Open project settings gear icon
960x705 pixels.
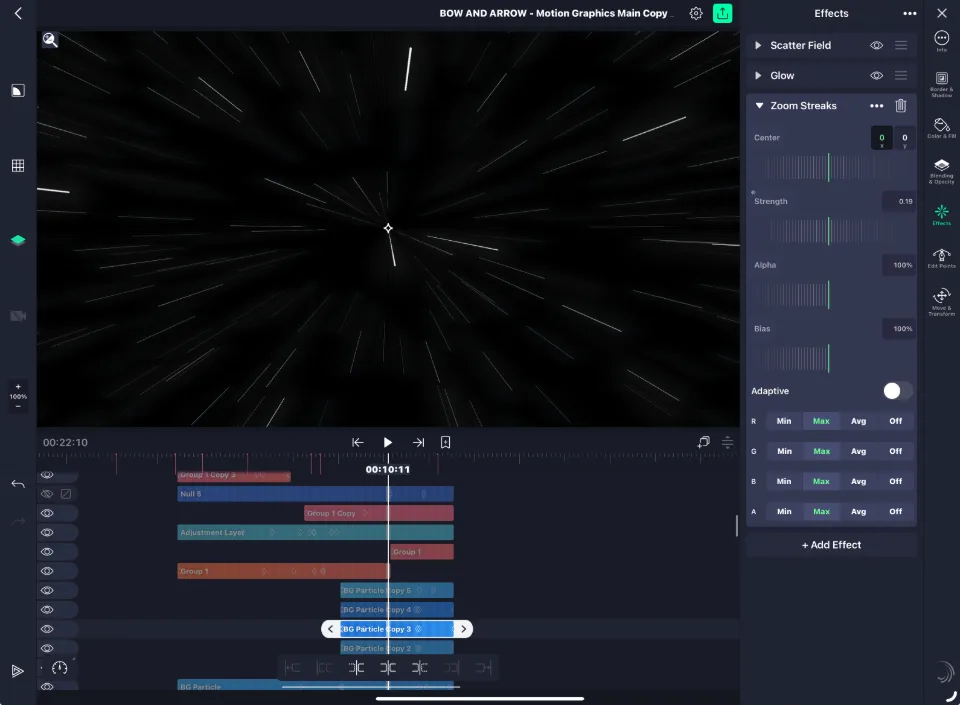(x=696, y=13)
